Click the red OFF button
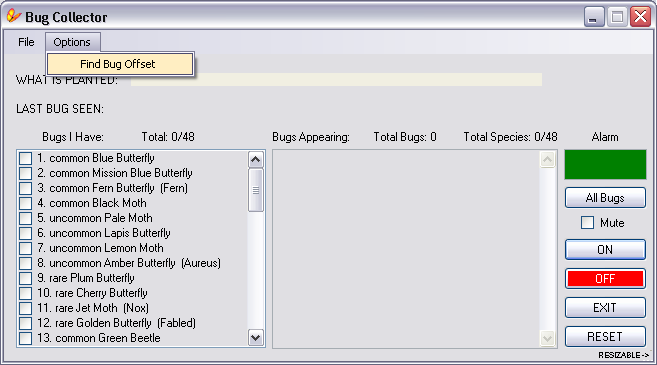The height and width of the screenshot is (365, 657). 605,279
